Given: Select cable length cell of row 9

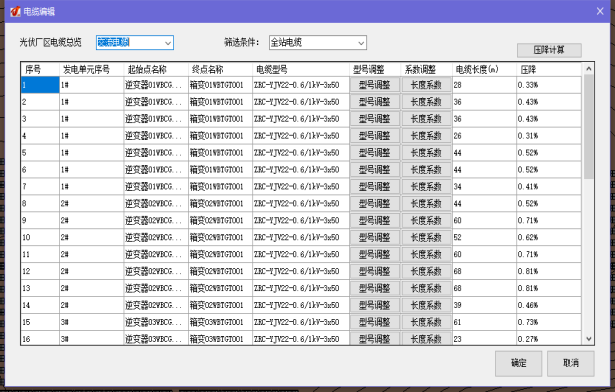Looking at the screenshot, I should pos(484,220).
